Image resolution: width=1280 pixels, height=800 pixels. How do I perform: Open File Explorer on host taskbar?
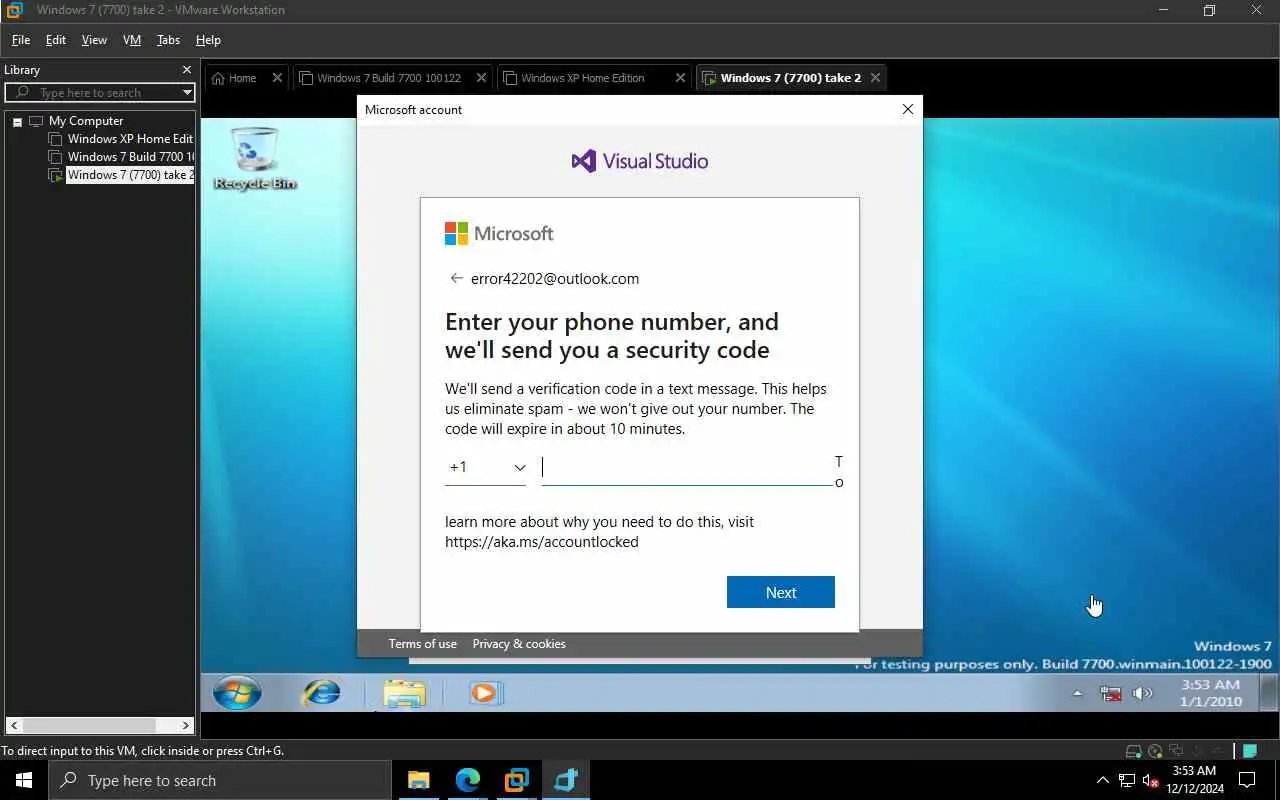pyautogui.click(x=418, y=780)
